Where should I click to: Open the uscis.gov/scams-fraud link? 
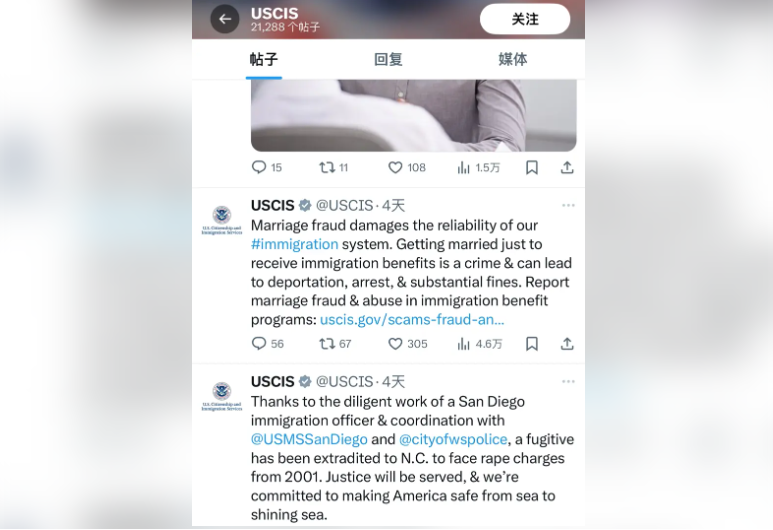tap(412, 319)
